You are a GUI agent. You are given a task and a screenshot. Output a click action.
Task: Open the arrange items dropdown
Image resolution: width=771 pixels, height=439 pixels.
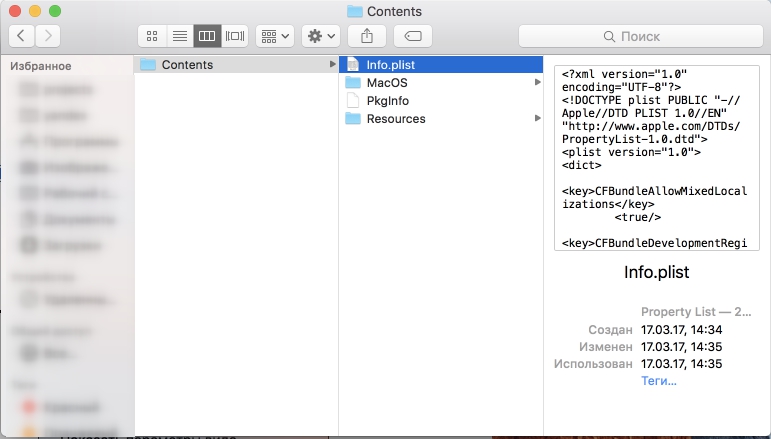[x=274, y=36]
